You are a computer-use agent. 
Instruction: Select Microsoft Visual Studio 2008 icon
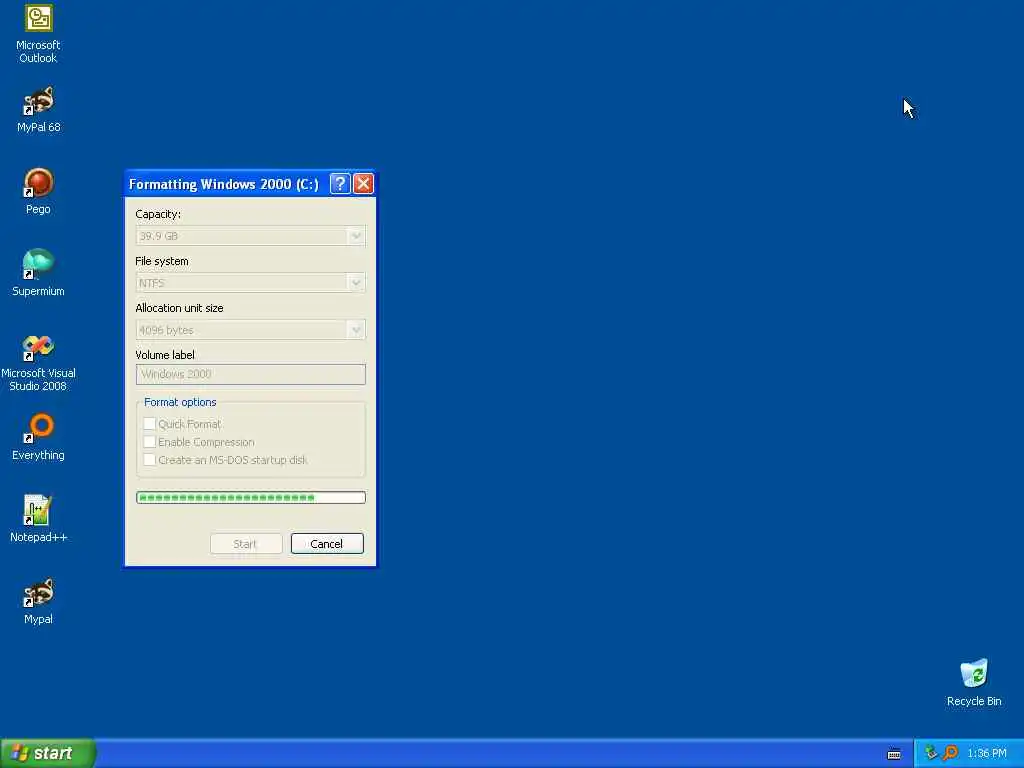coord(38,362)
